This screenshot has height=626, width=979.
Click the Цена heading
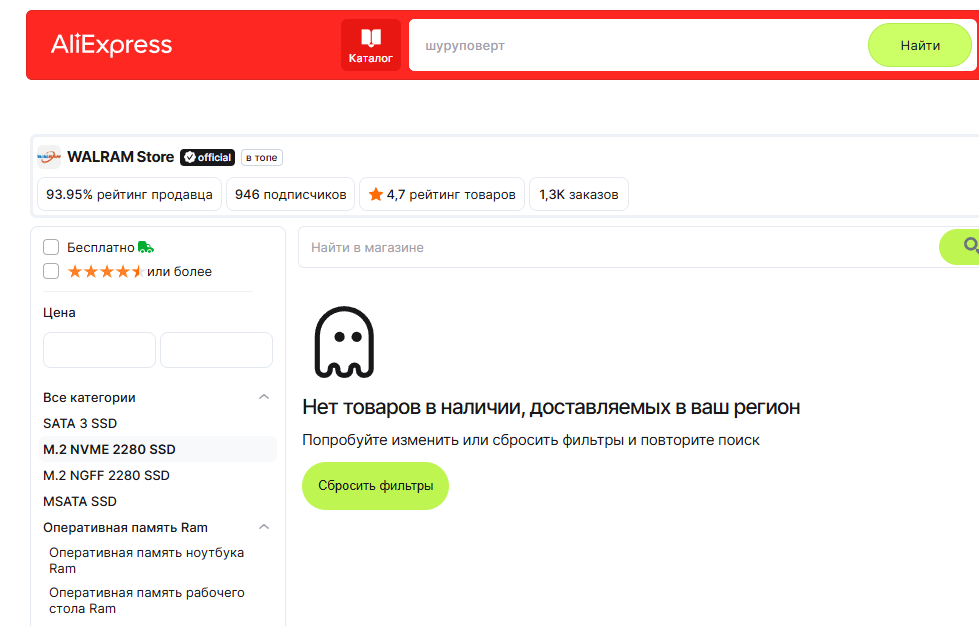pos(59,313)
